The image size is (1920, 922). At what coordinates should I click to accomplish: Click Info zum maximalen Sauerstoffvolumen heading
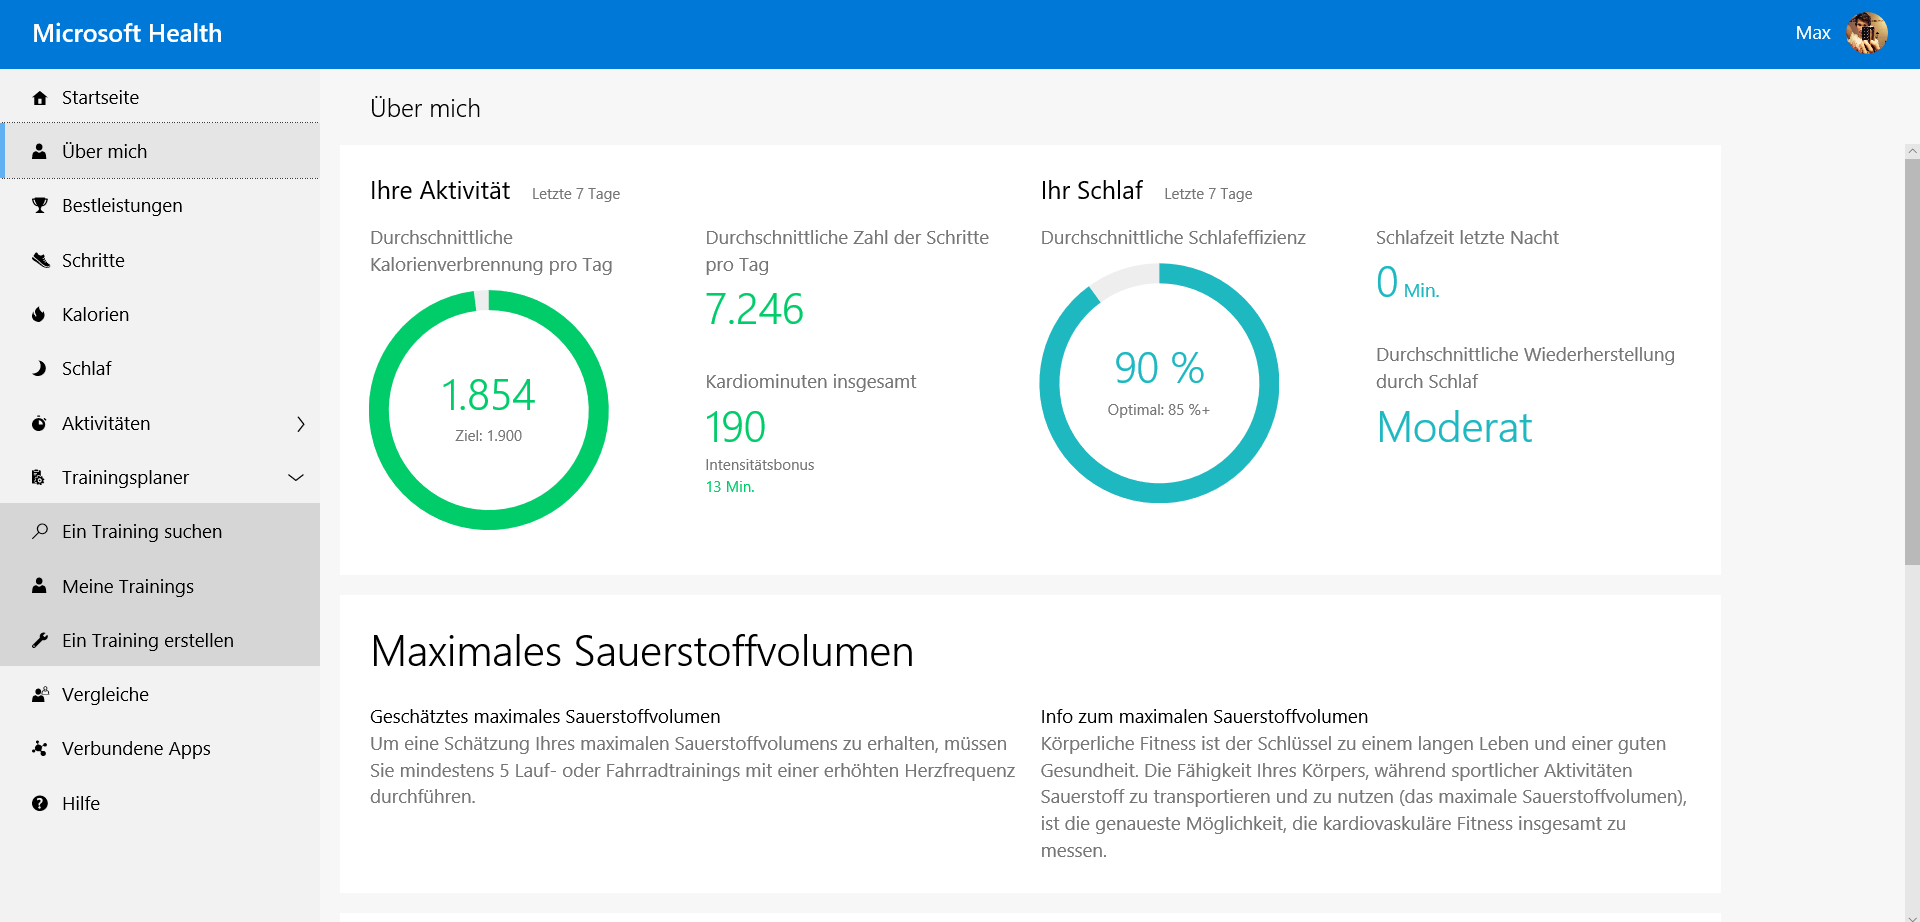1204,716
